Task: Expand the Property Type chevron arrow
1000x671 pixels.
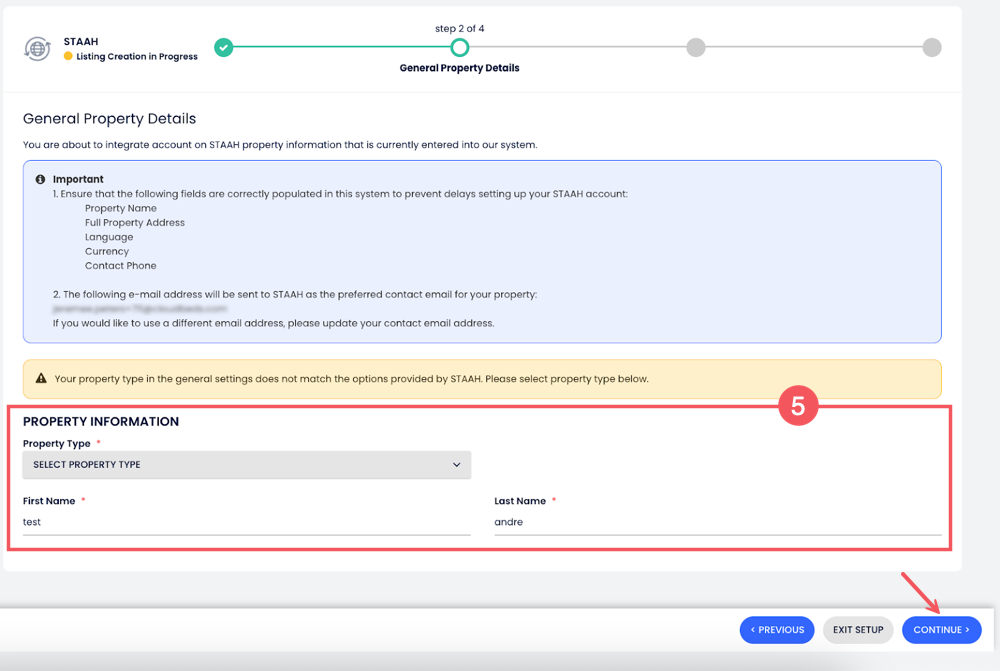Action: click(x=457, y=465)
